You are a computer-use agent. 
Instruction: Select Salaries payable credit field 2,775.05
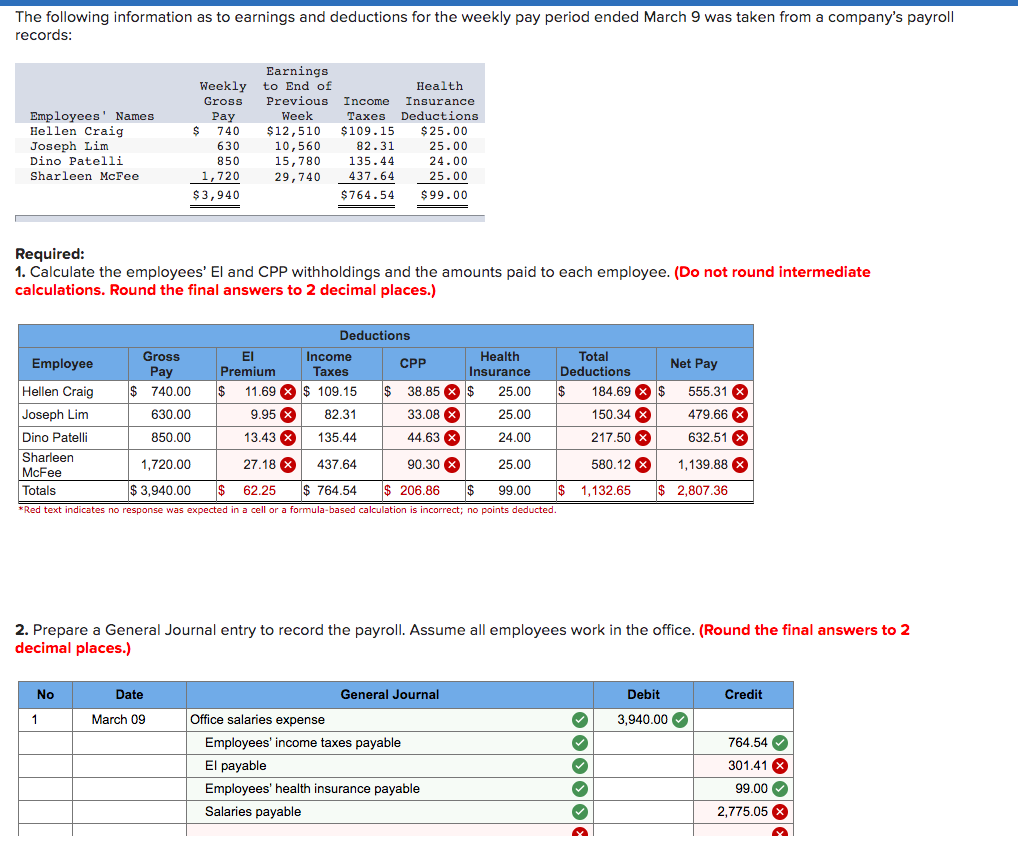[x=743, y=812]
